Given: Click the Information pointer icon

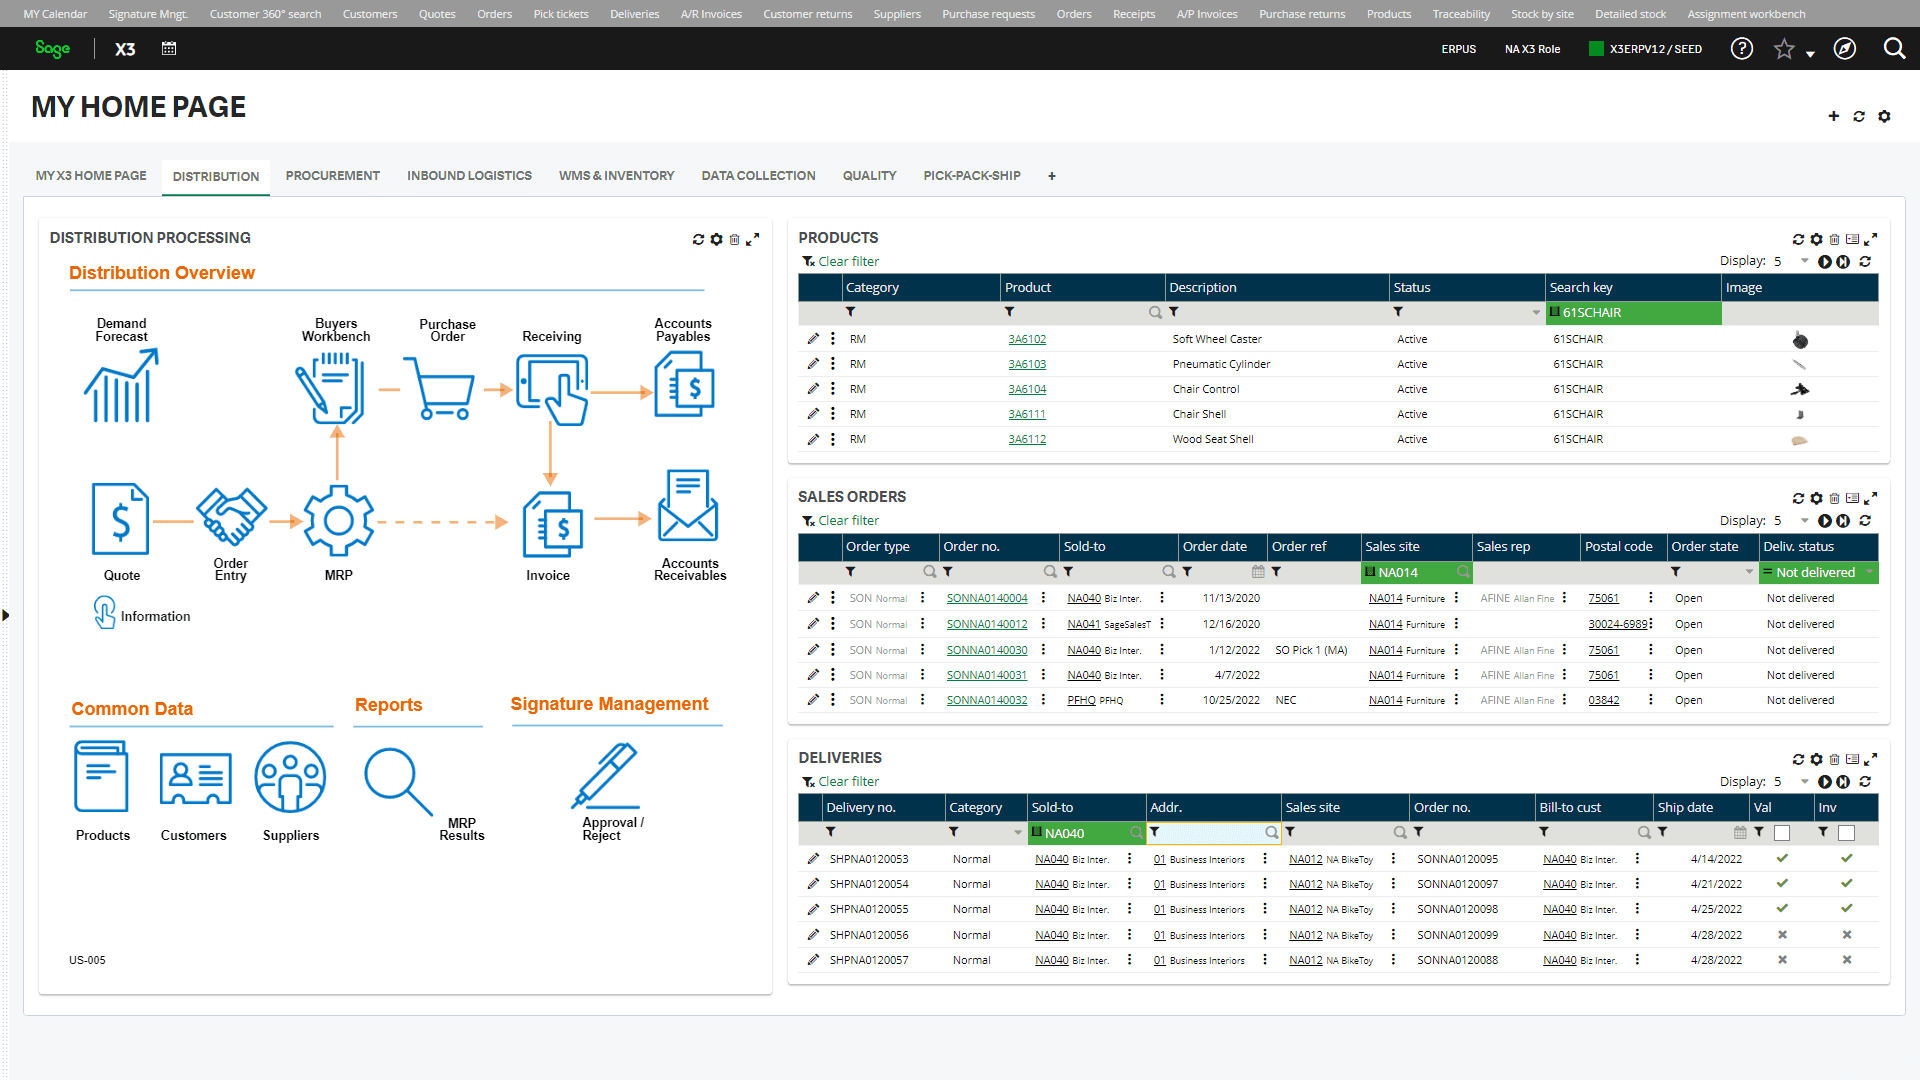Looking at the screenshot, I should coord(105,612).
